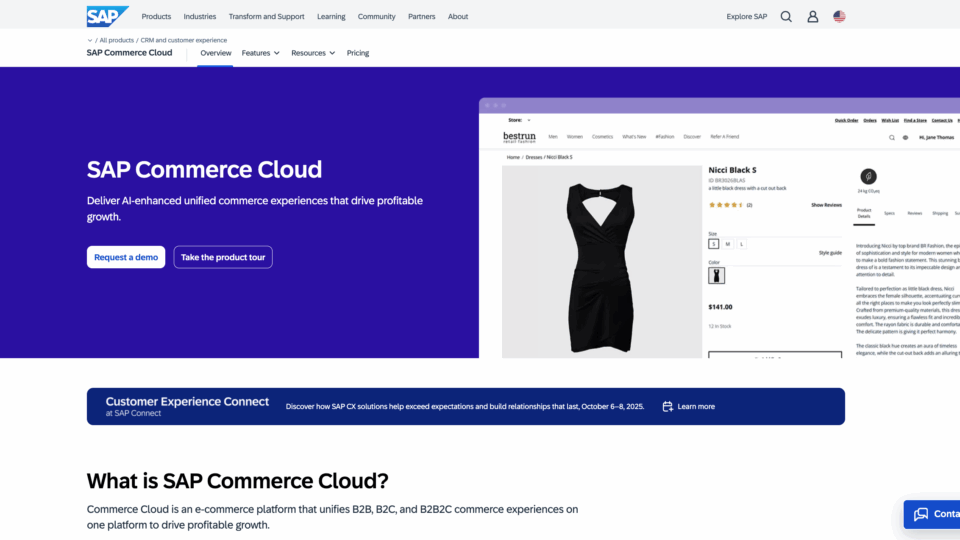The width and height of the screenshot is (960, 540).
Task: Select size S in product demo
Action: coord(713,244)
